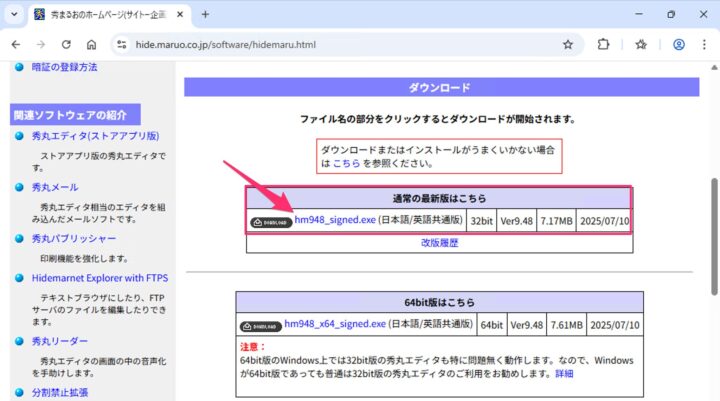This screenshot has height=401, width=720.
Task: View site information icon in address bar
Action: (x=122, y=45)
